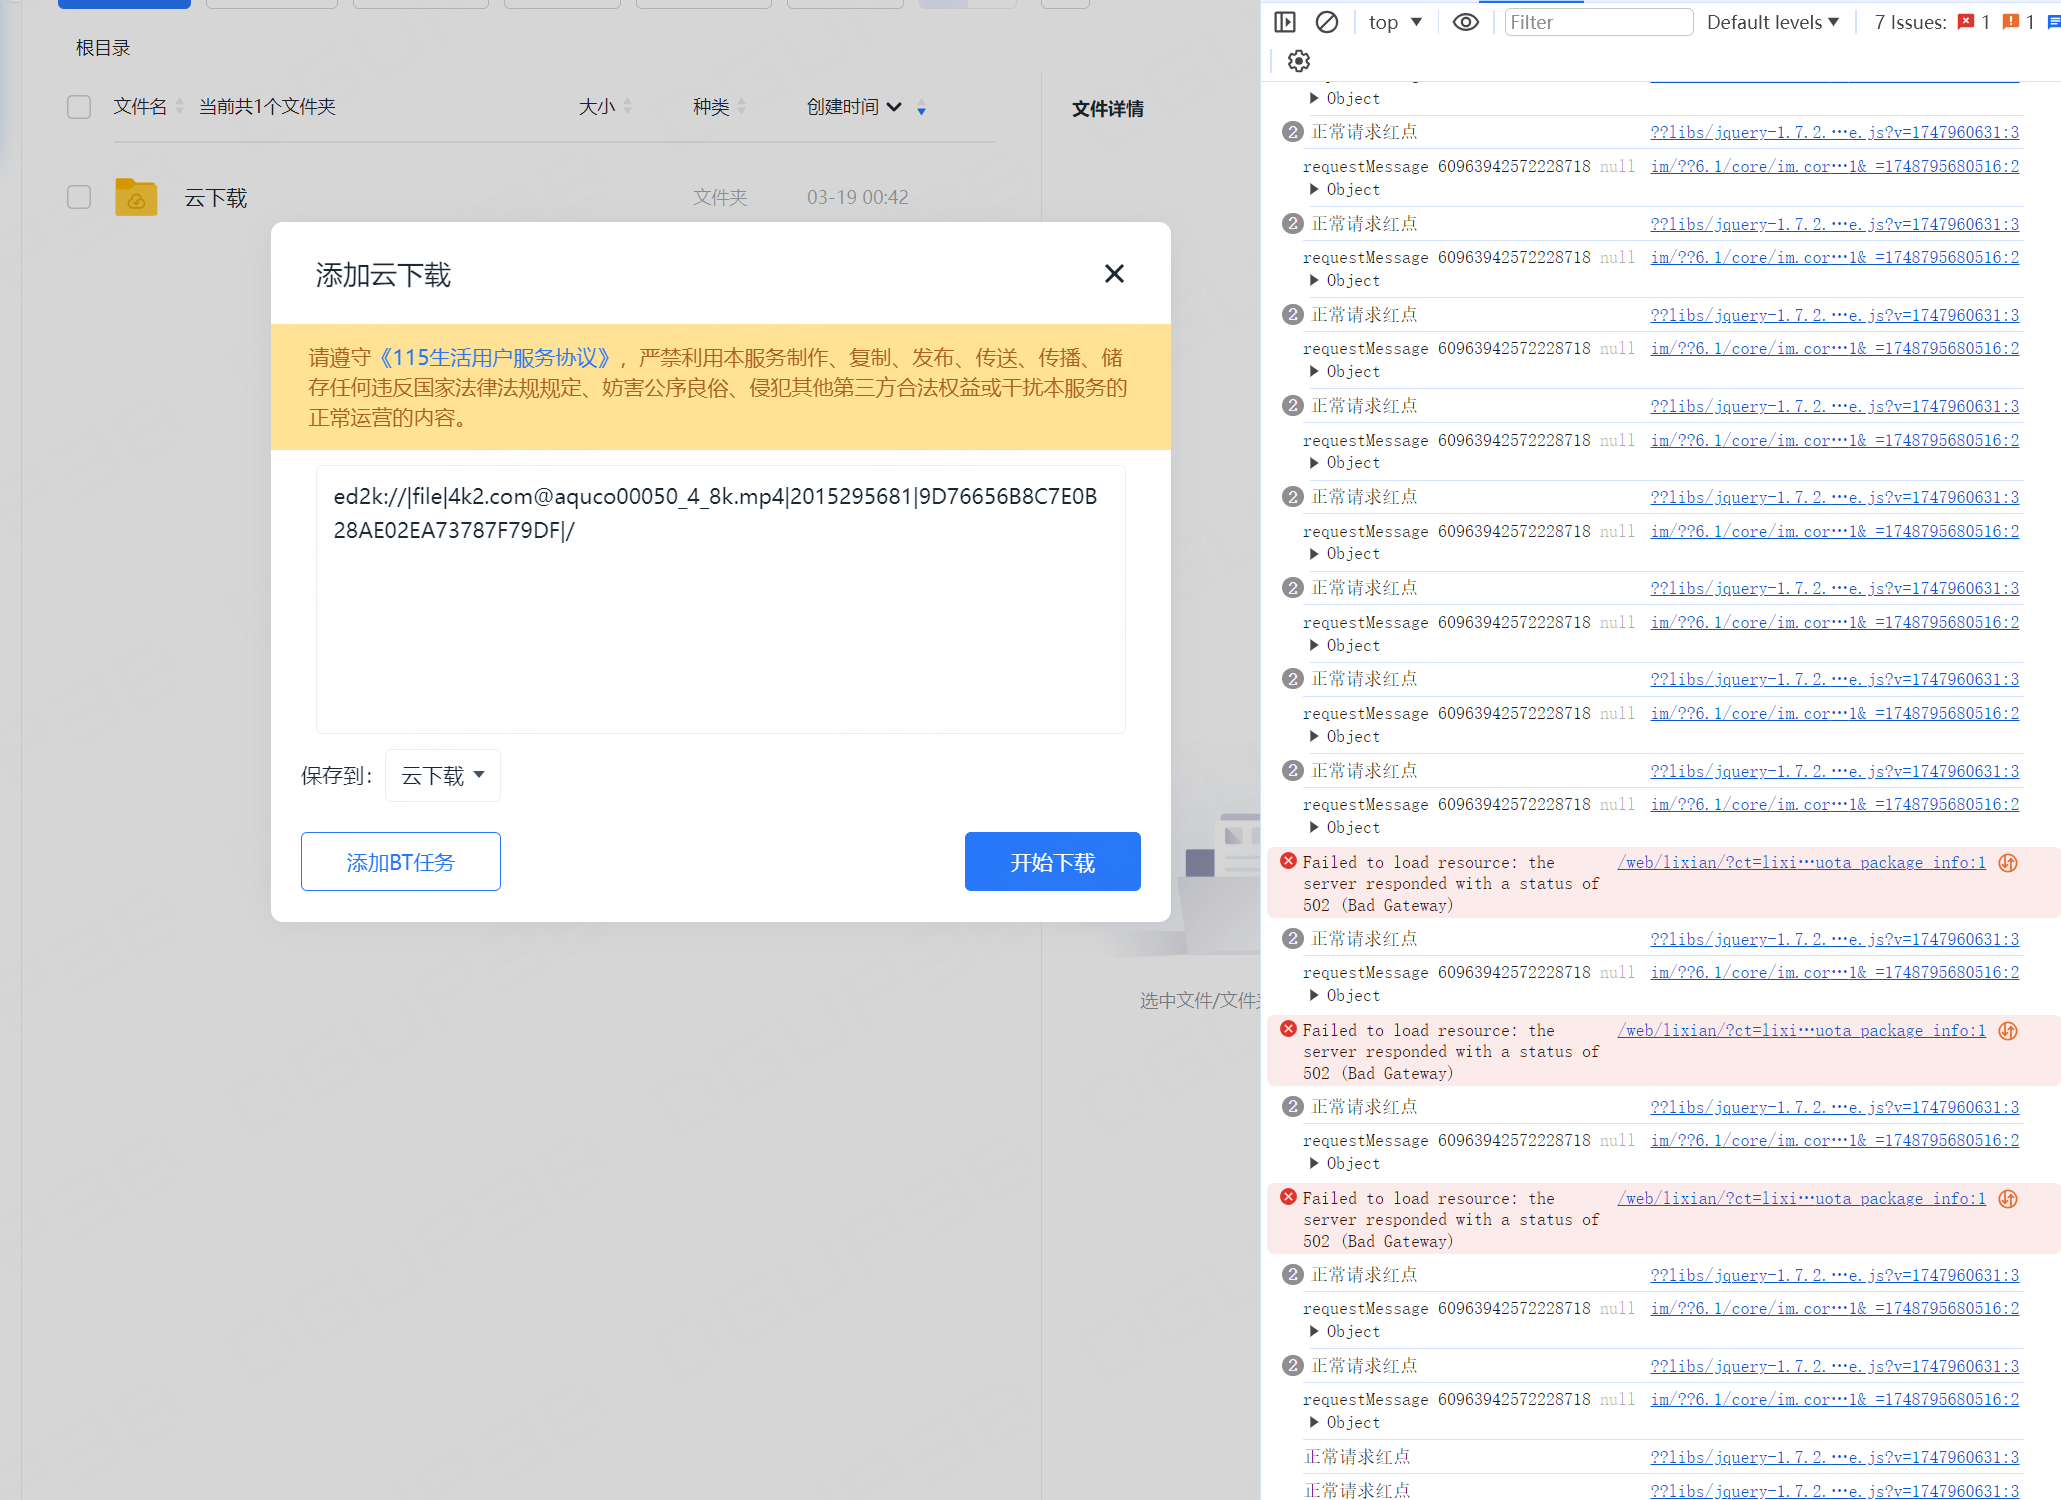
Task: Open the 115生活用户服务协议 link
Action: click(495, 358)
